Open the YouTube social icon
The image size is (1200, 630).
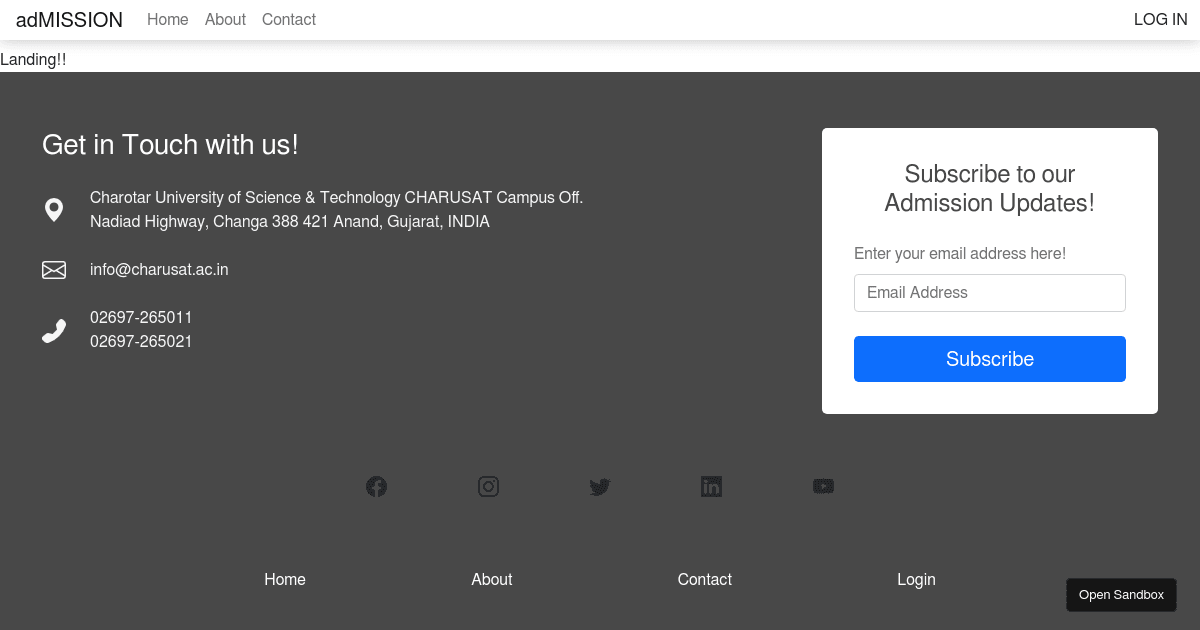[823, 487]
